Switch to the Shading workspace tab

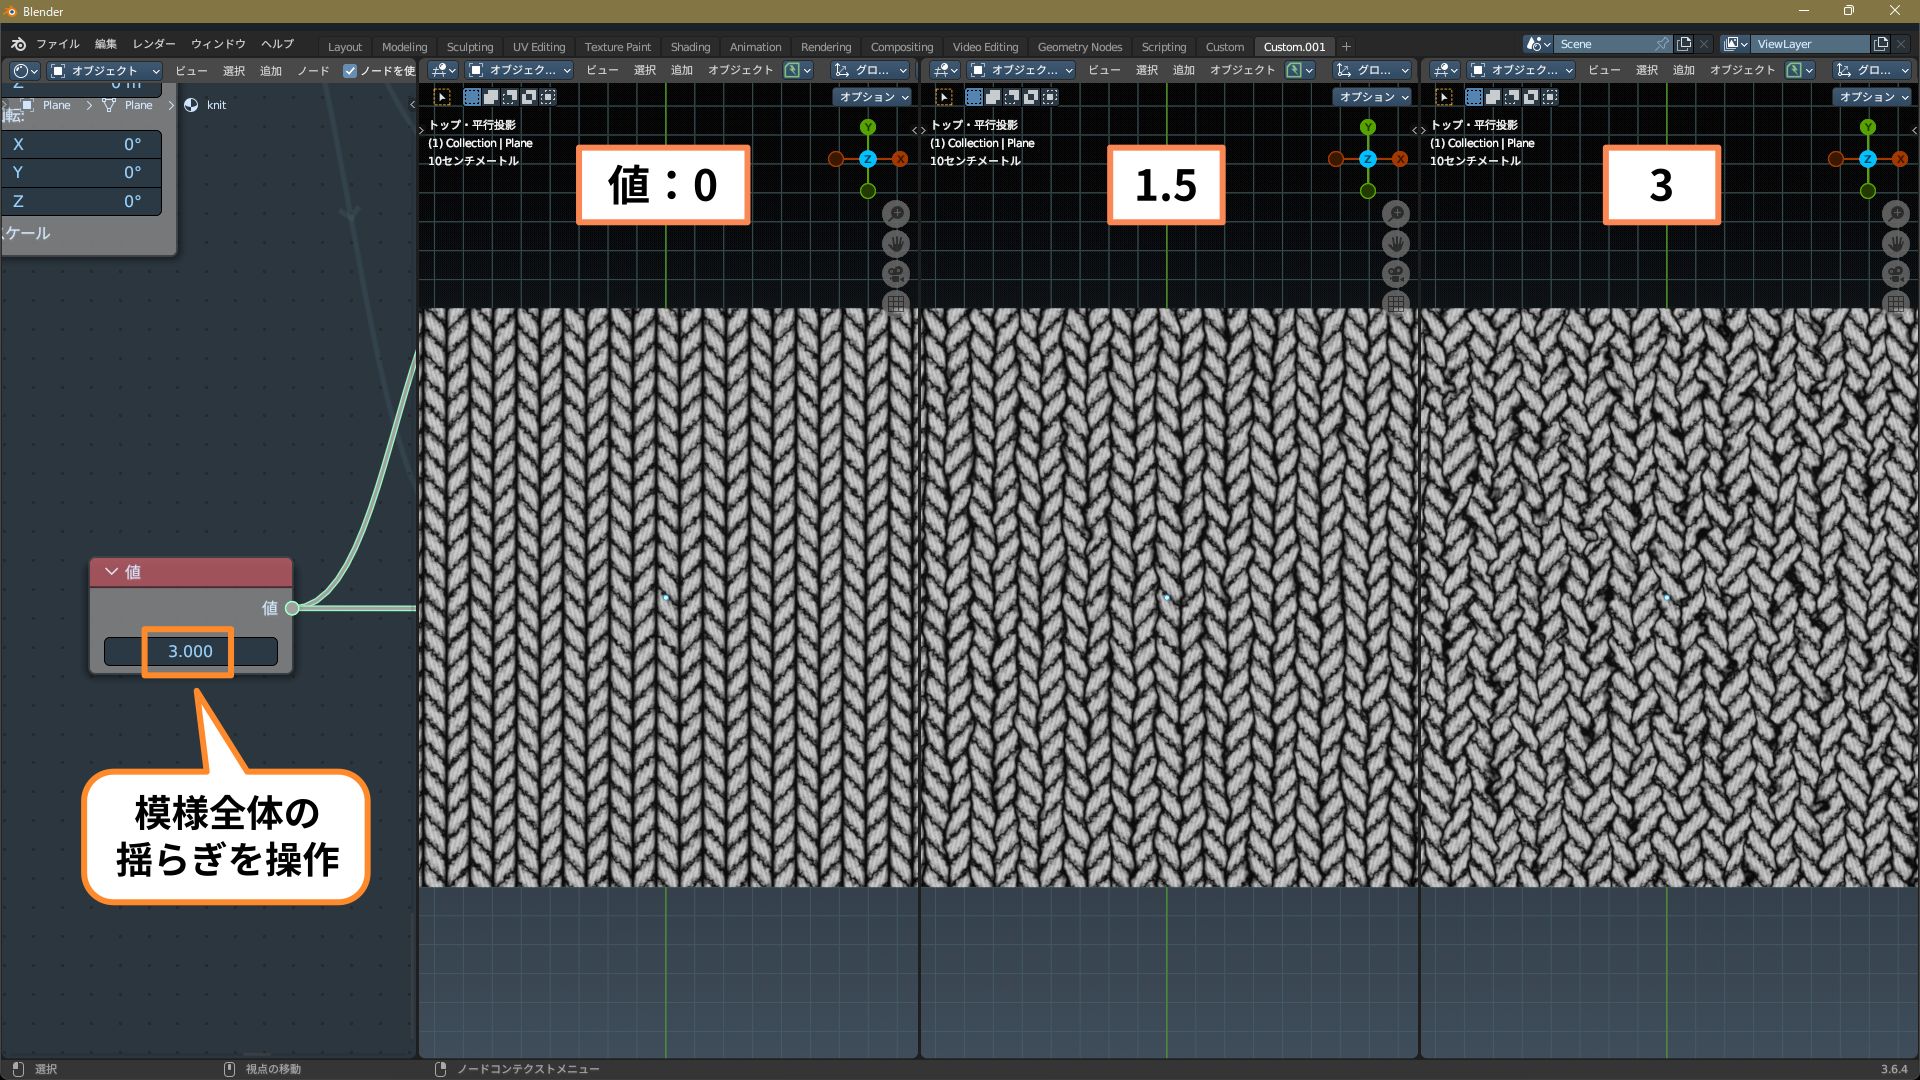tap(689, 47)
